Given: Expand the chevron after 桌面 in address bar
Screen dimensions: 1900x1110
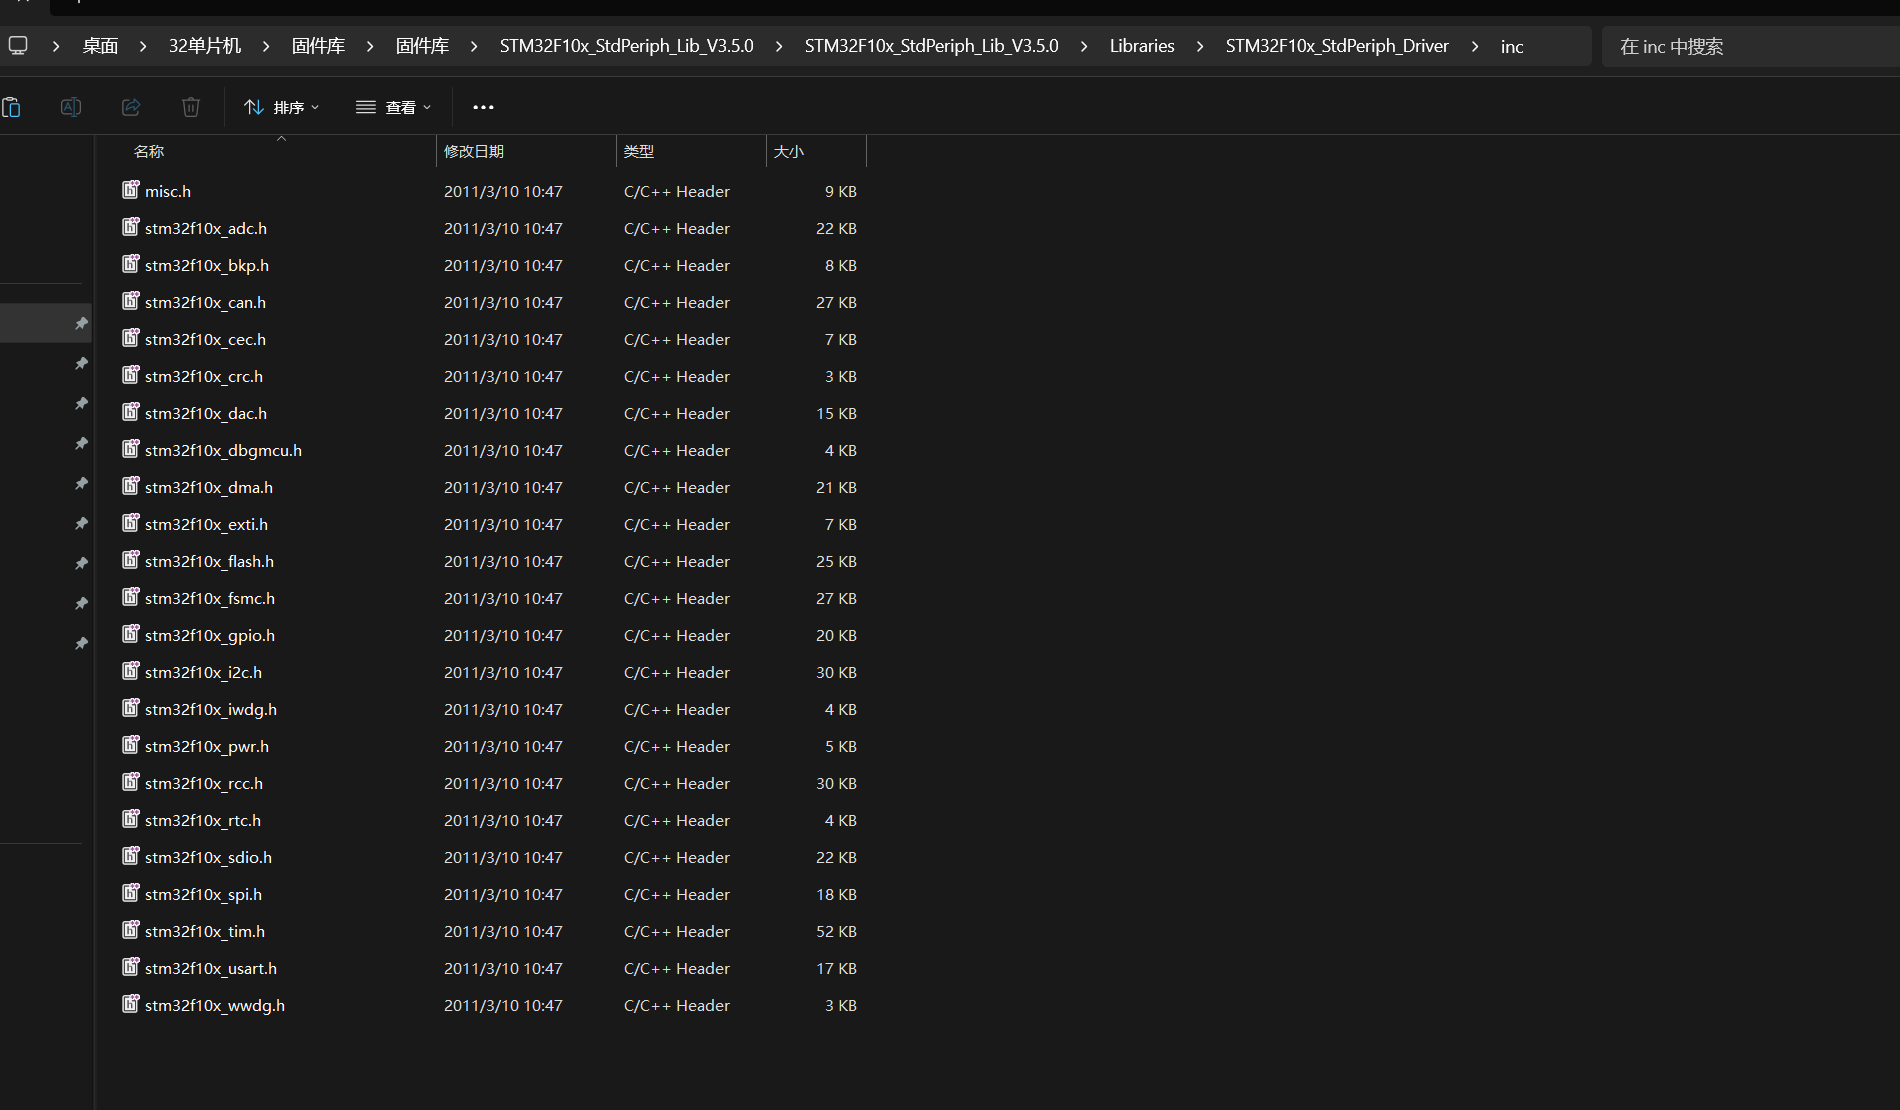Looking at the screenshot, I should (x=143, y=46).
